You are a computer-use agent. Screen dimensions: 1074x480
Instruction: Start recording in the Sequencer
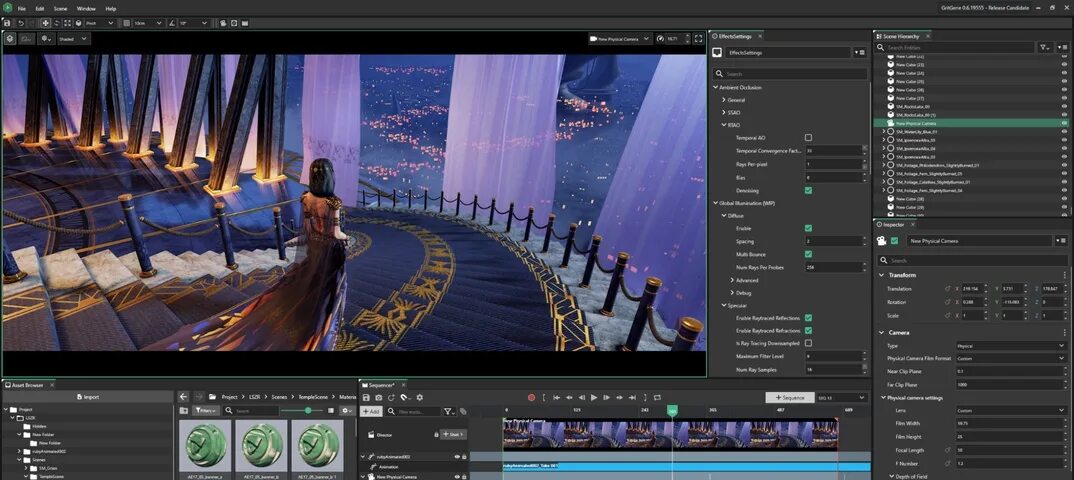click(x=531, y=397)
